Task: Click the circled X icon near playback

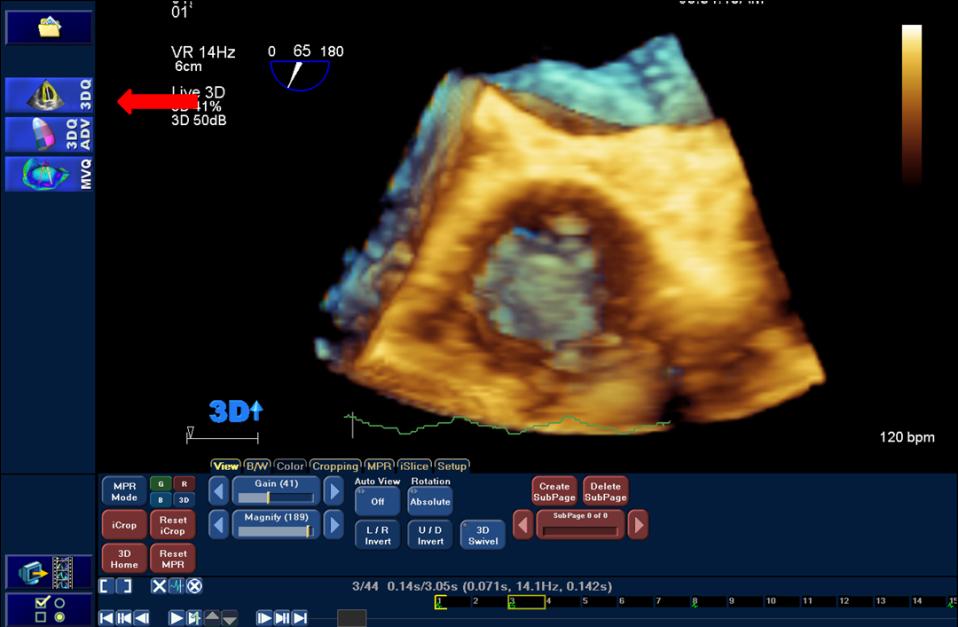Action: coord(194,586)
